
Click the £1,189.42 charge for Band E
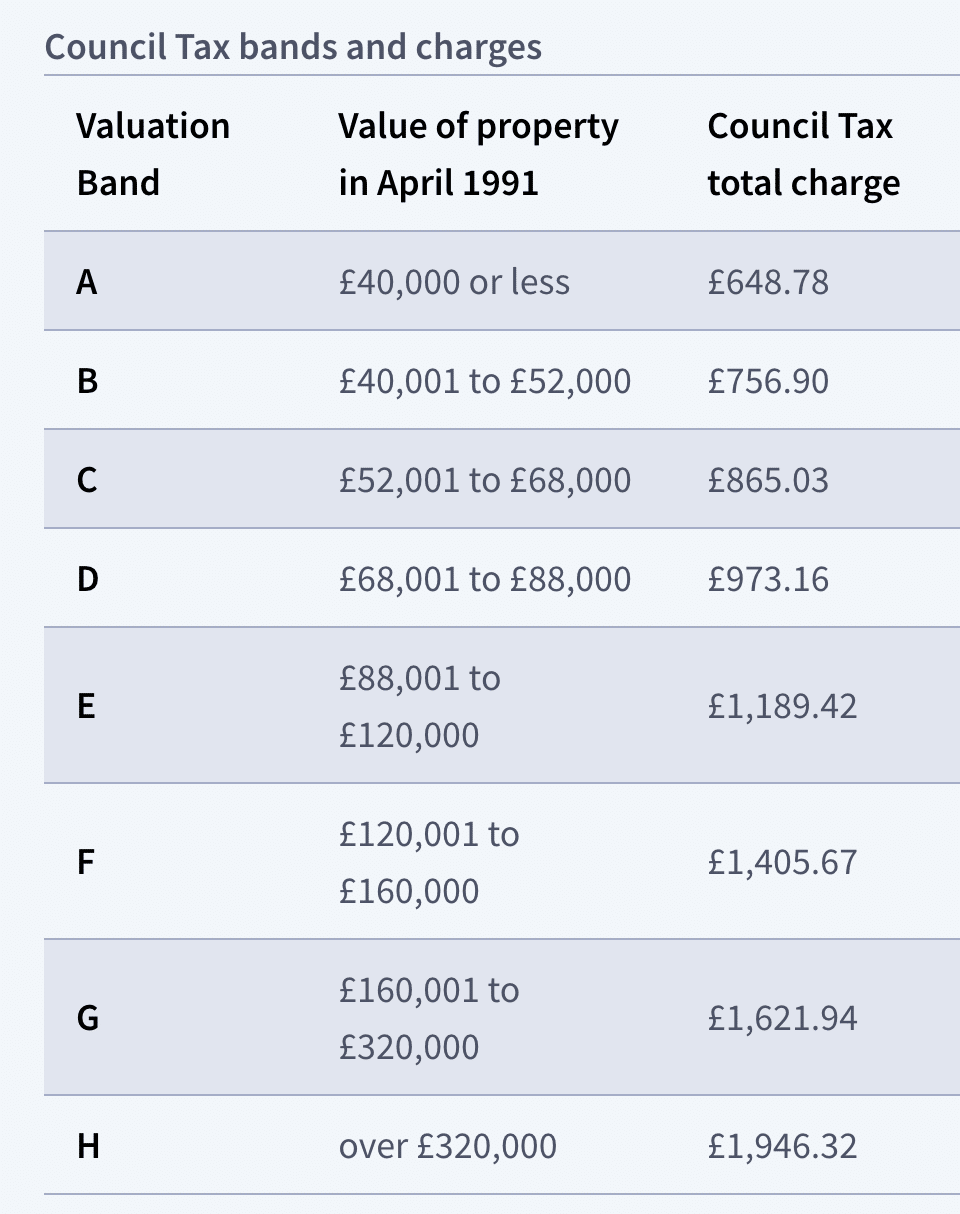click(x=782, y=707)
